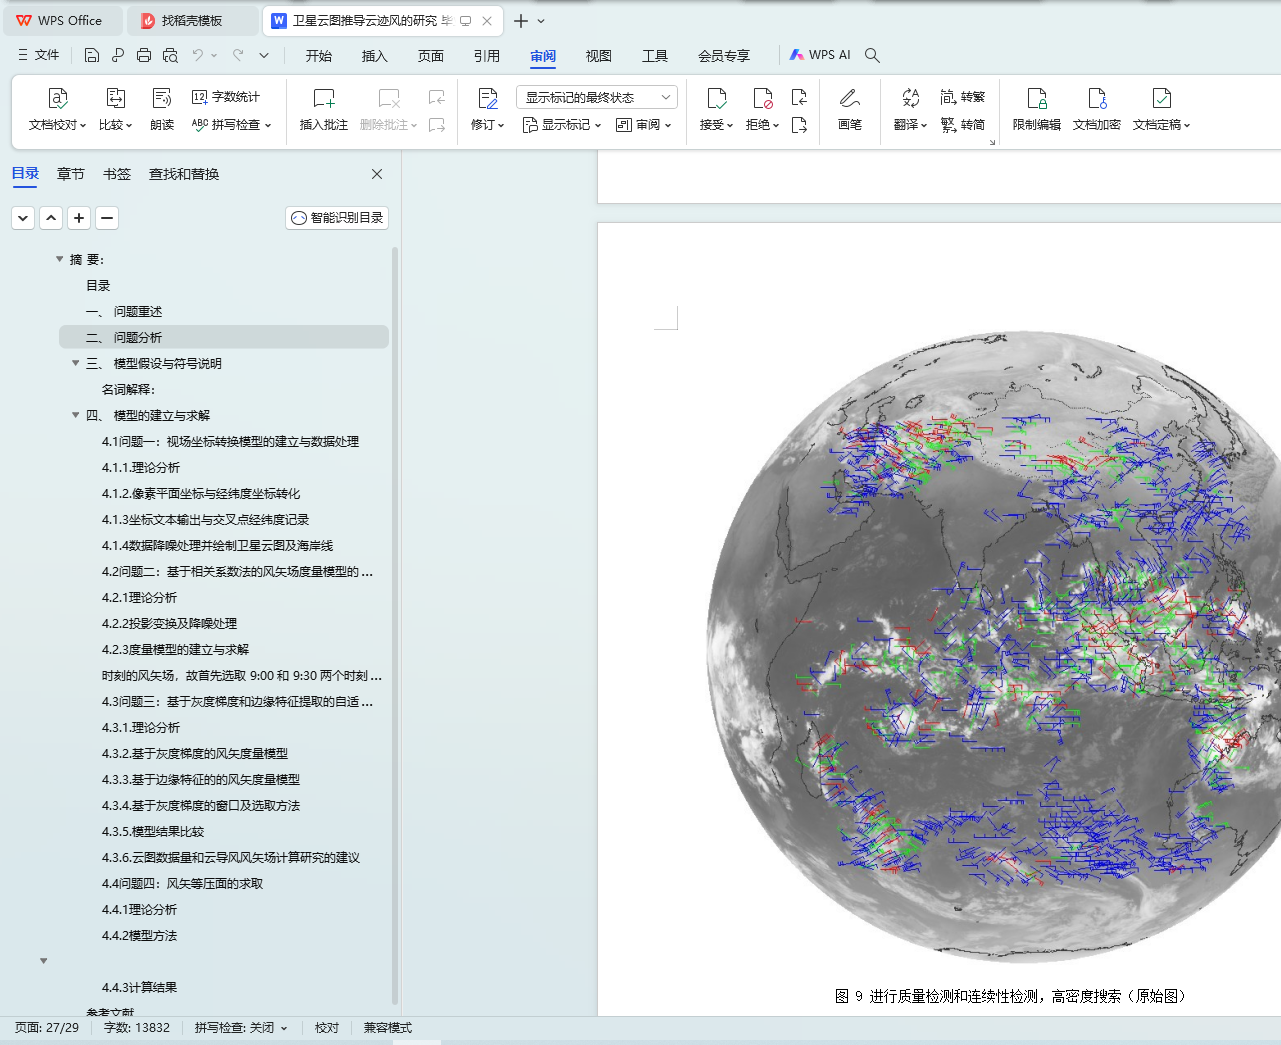The width and height of the screenshot is (1281, 1045).
Task: Click the Insert Comment (插入批注) icon
Action: pos(323,99)
